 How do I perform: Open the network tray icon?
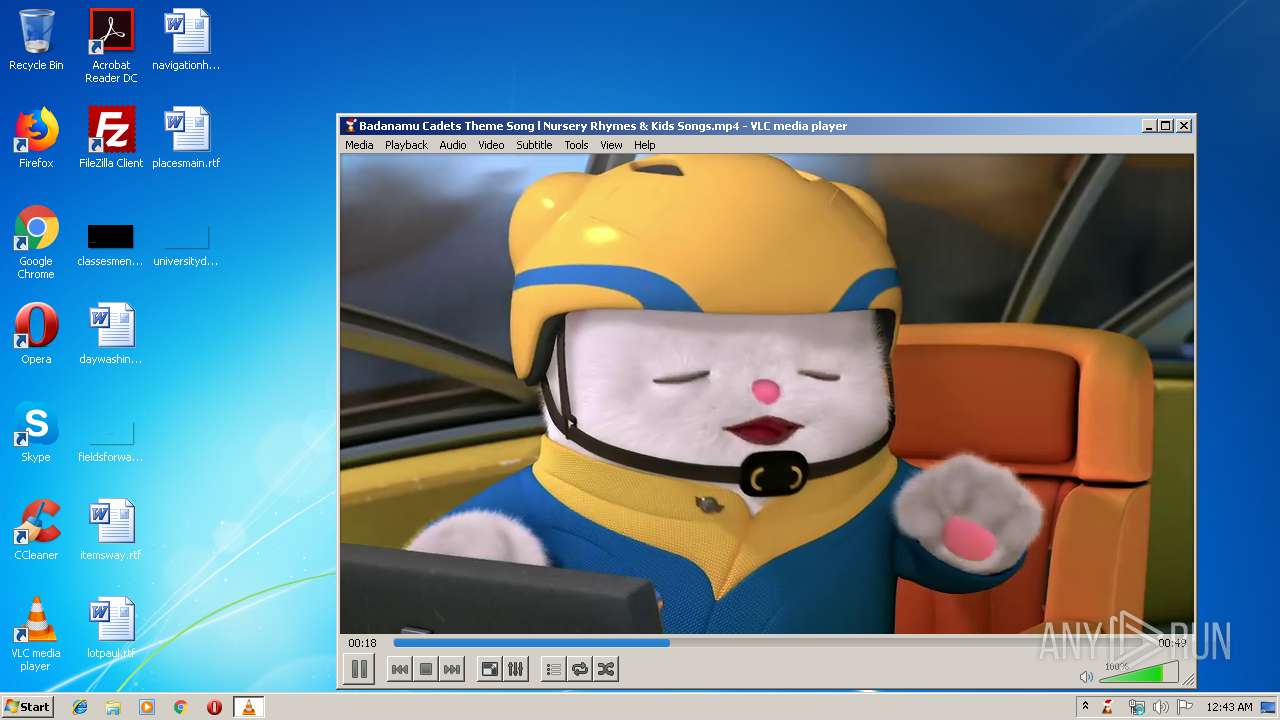[1137, 707]
